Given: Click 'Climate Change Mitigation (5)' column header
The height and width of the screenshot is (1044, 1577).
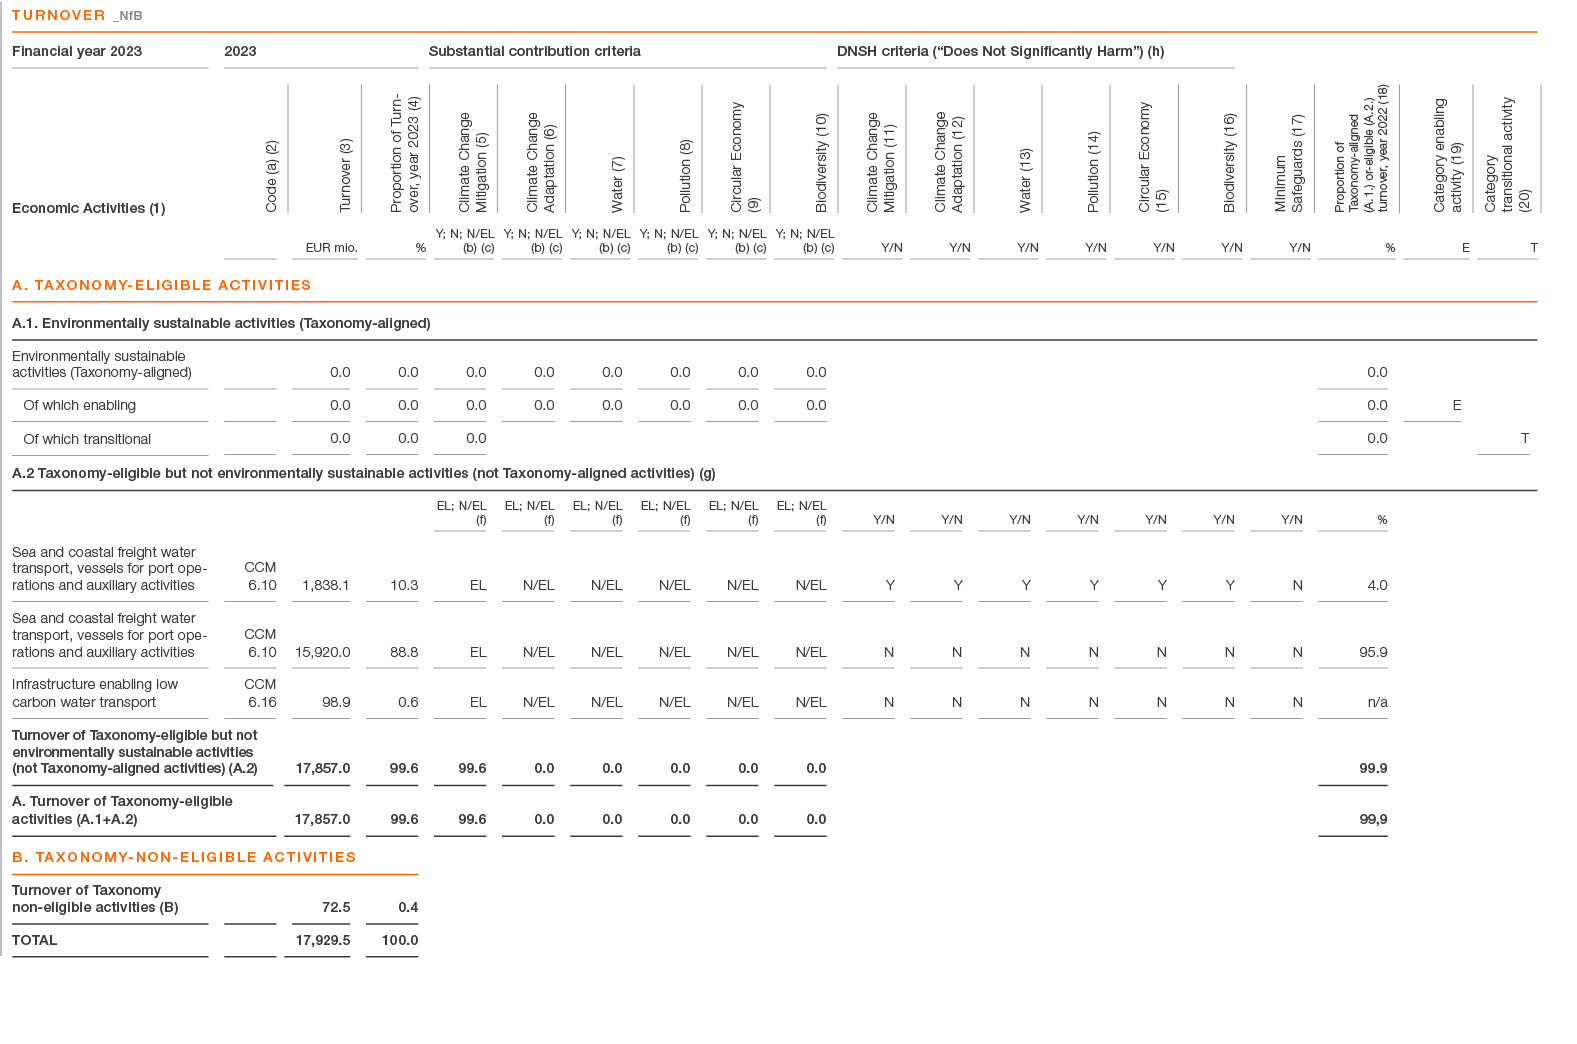Looking at the screenshot, I should (x=473, y=162).
